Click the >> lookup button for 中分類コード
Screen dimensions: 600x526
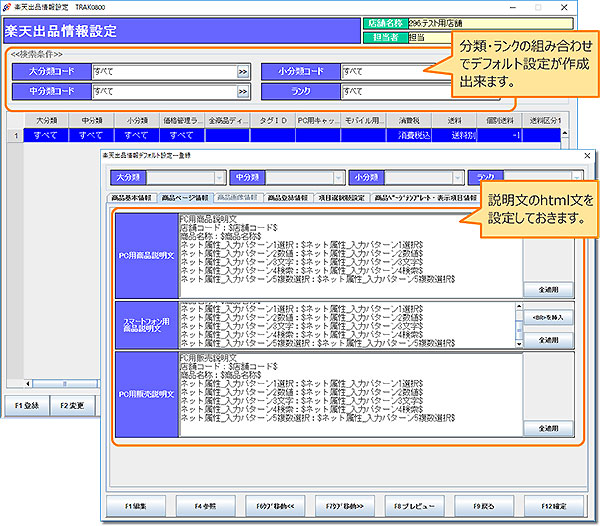(x=242, y=92)
